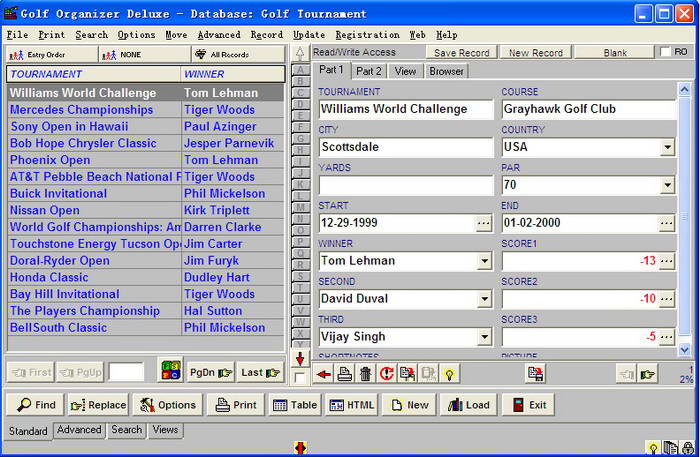Image resolution: width=700 pixels, height=457 pixels.
Task: Click the red left arrow record button
Action: coord(324,374)
